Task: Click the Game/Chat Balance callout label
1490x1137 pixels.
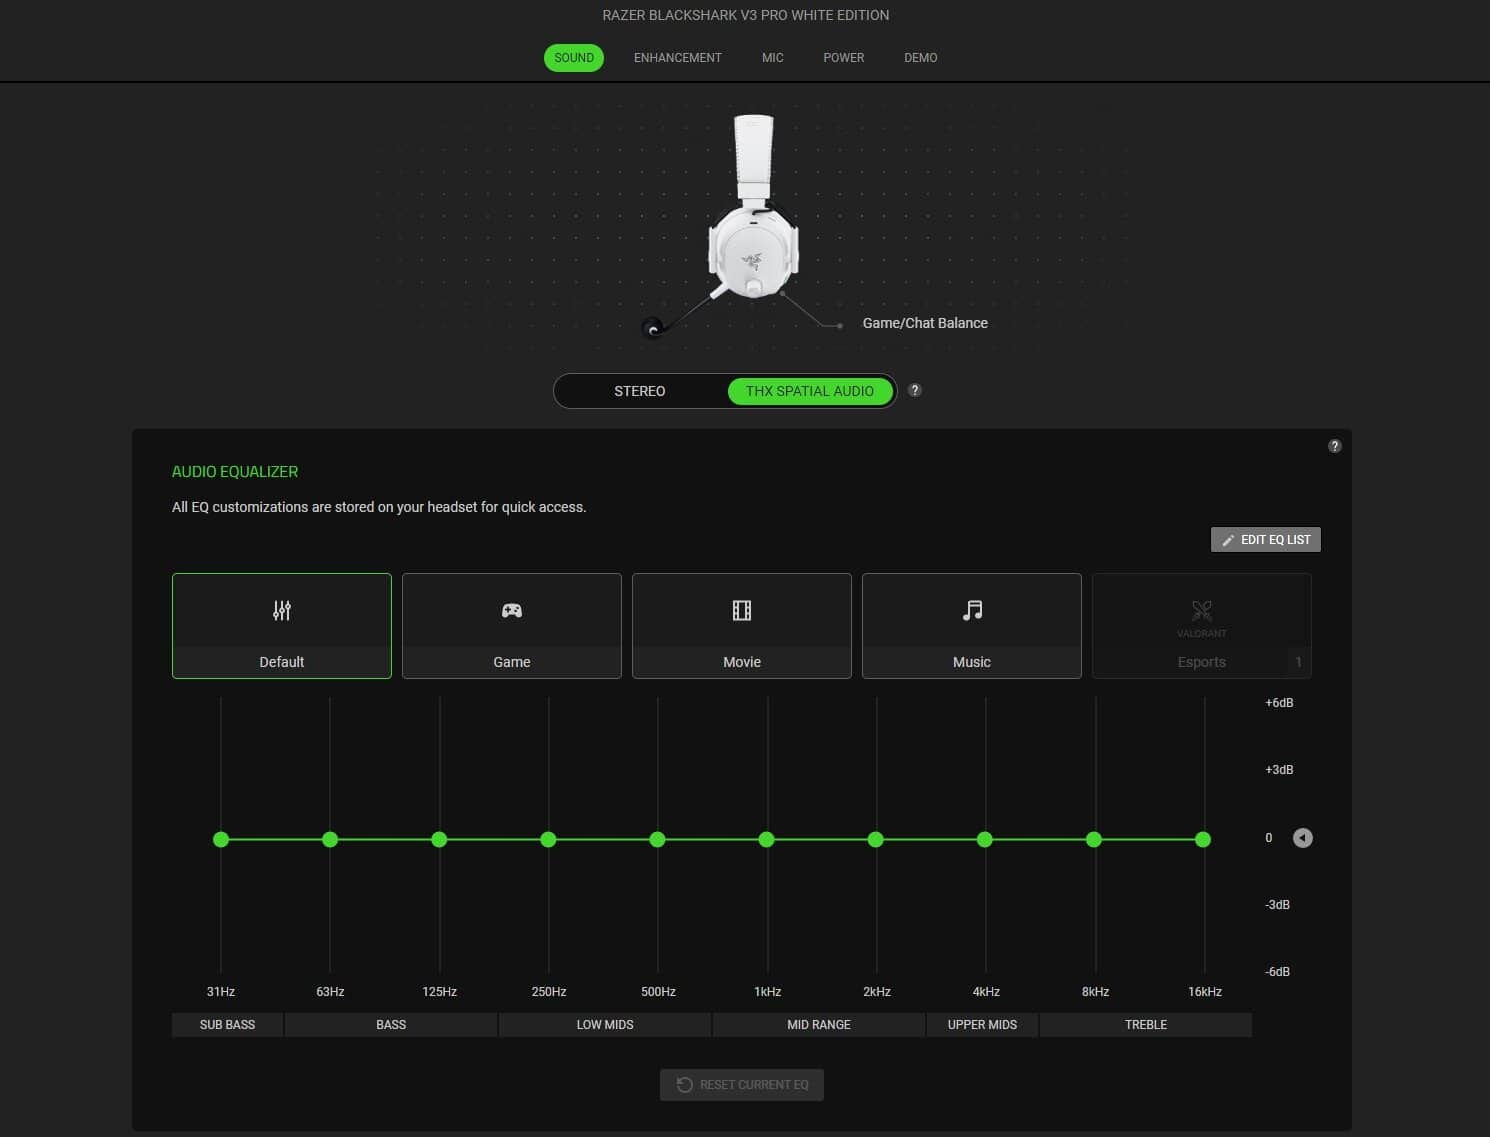Action: (x=925, y=323)
